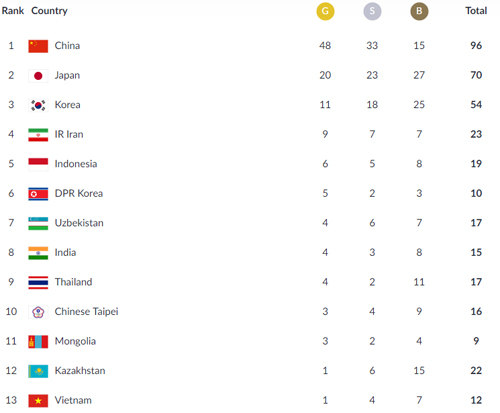Viewport: 500px width, 413px height.
Task: Click the Chinese Taipei emblem icon
Action: 38,312
